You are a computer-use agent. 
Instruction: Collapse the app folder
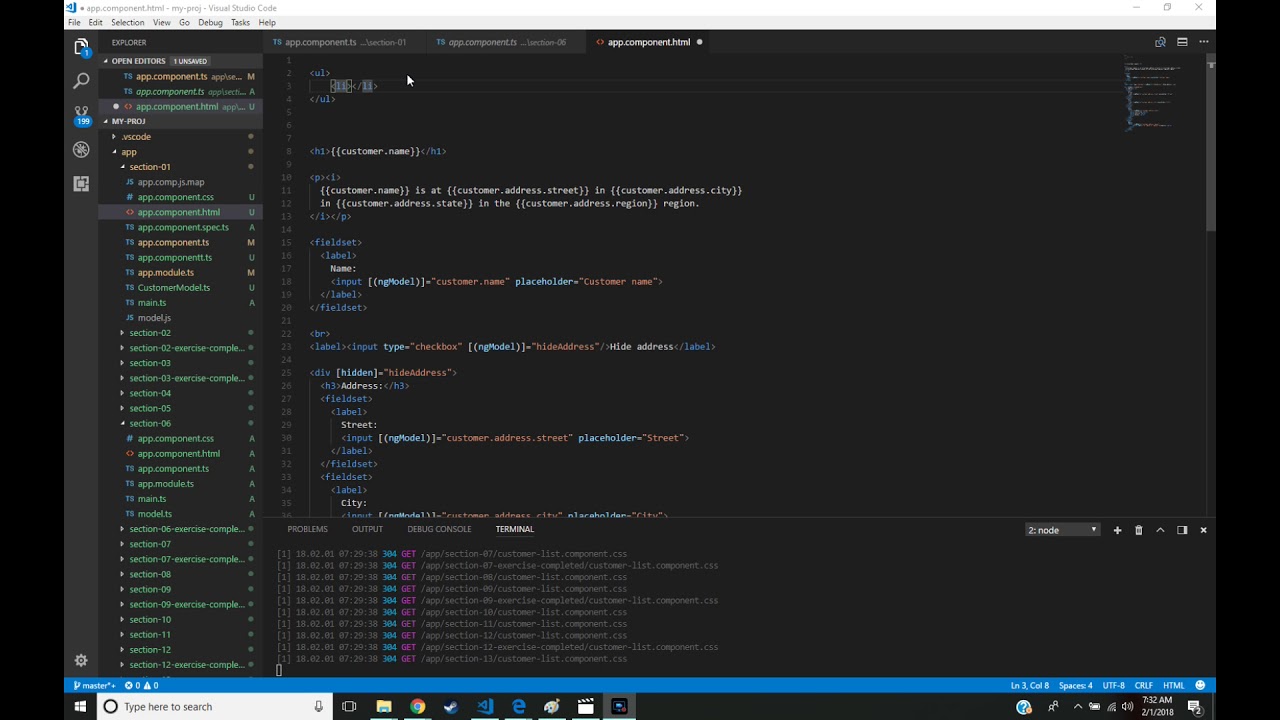click(129, 152)
